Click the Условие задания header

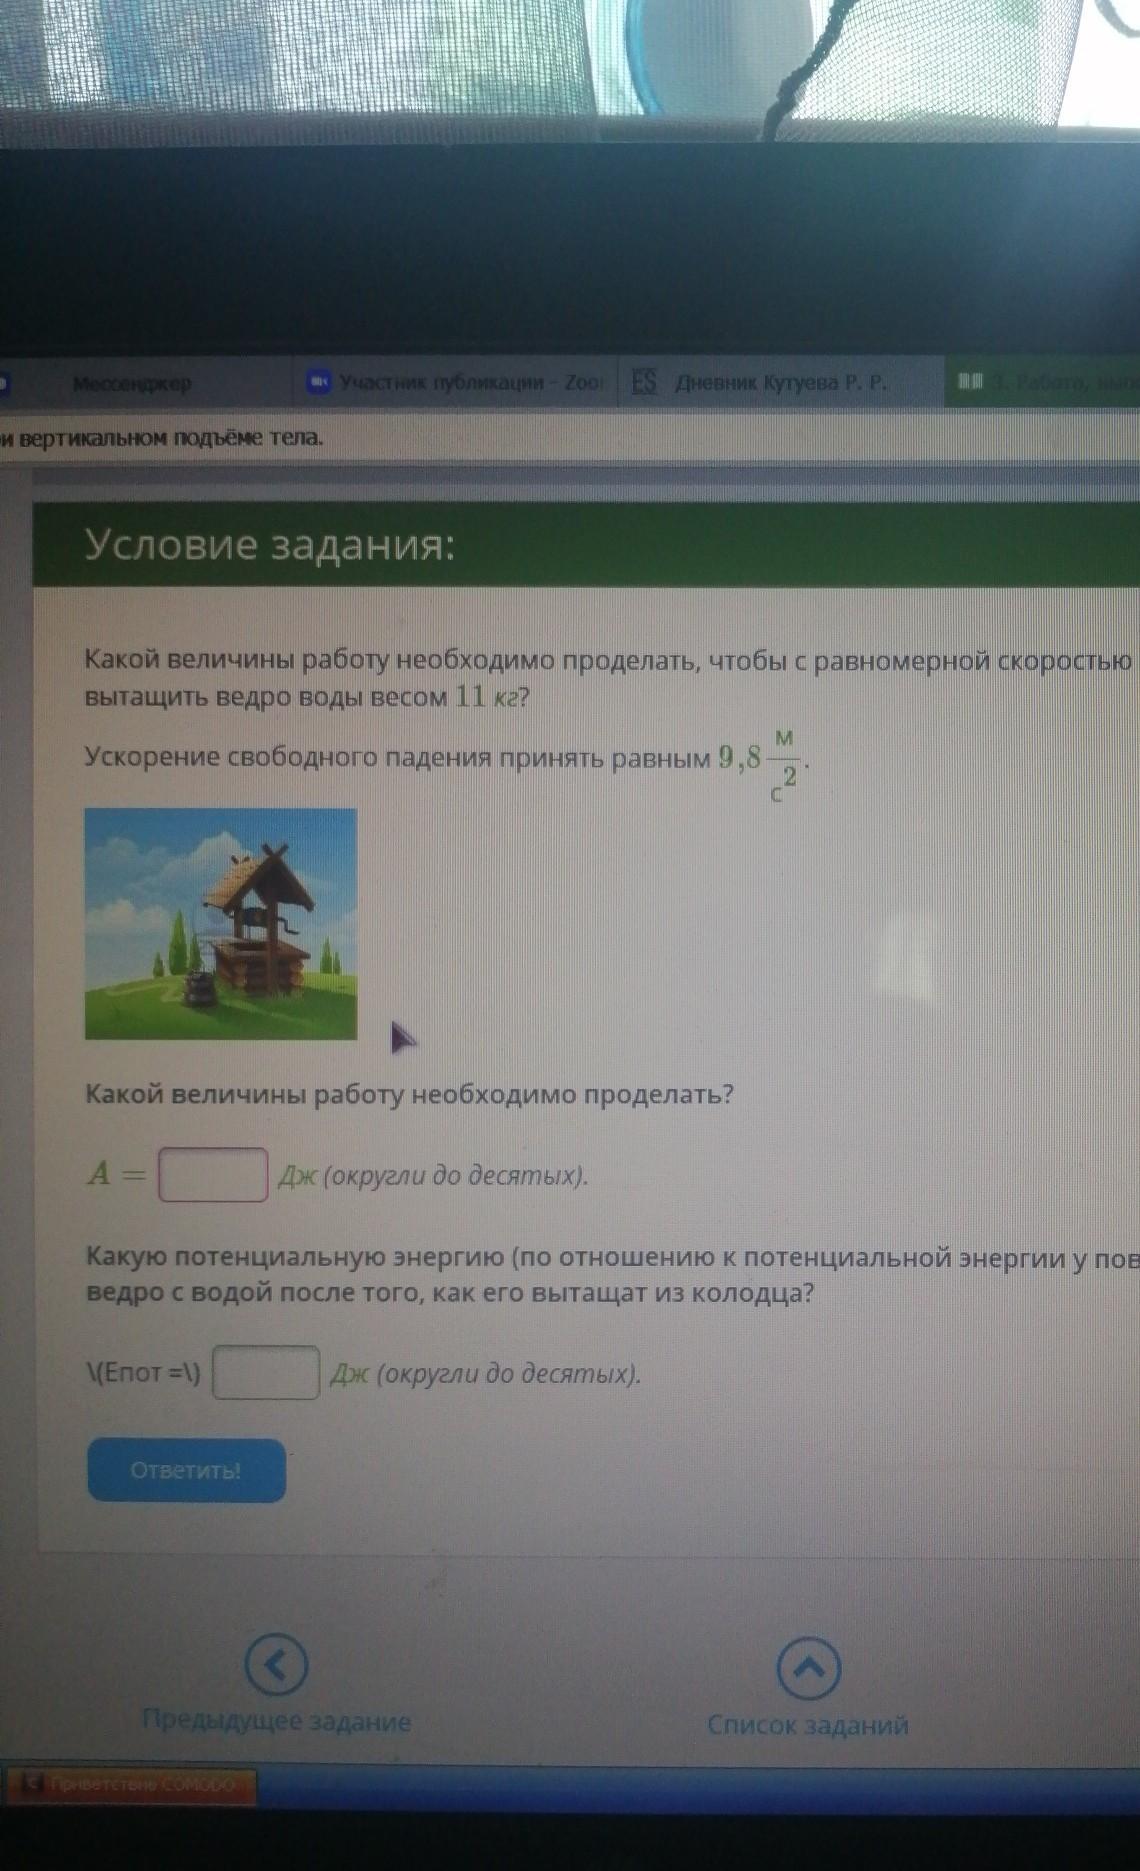[x=269, y=546]
